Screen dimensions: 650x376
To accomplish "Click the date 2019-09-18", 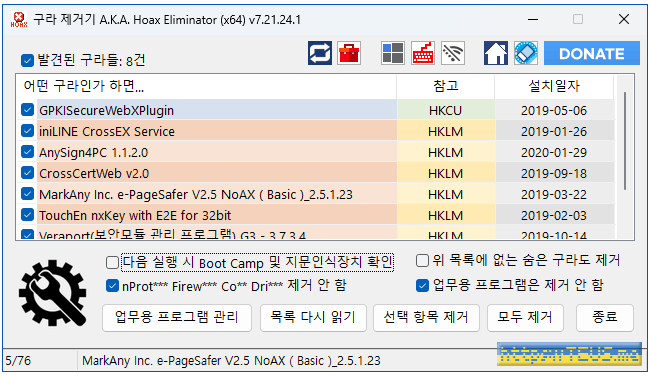I will (554, 173).
